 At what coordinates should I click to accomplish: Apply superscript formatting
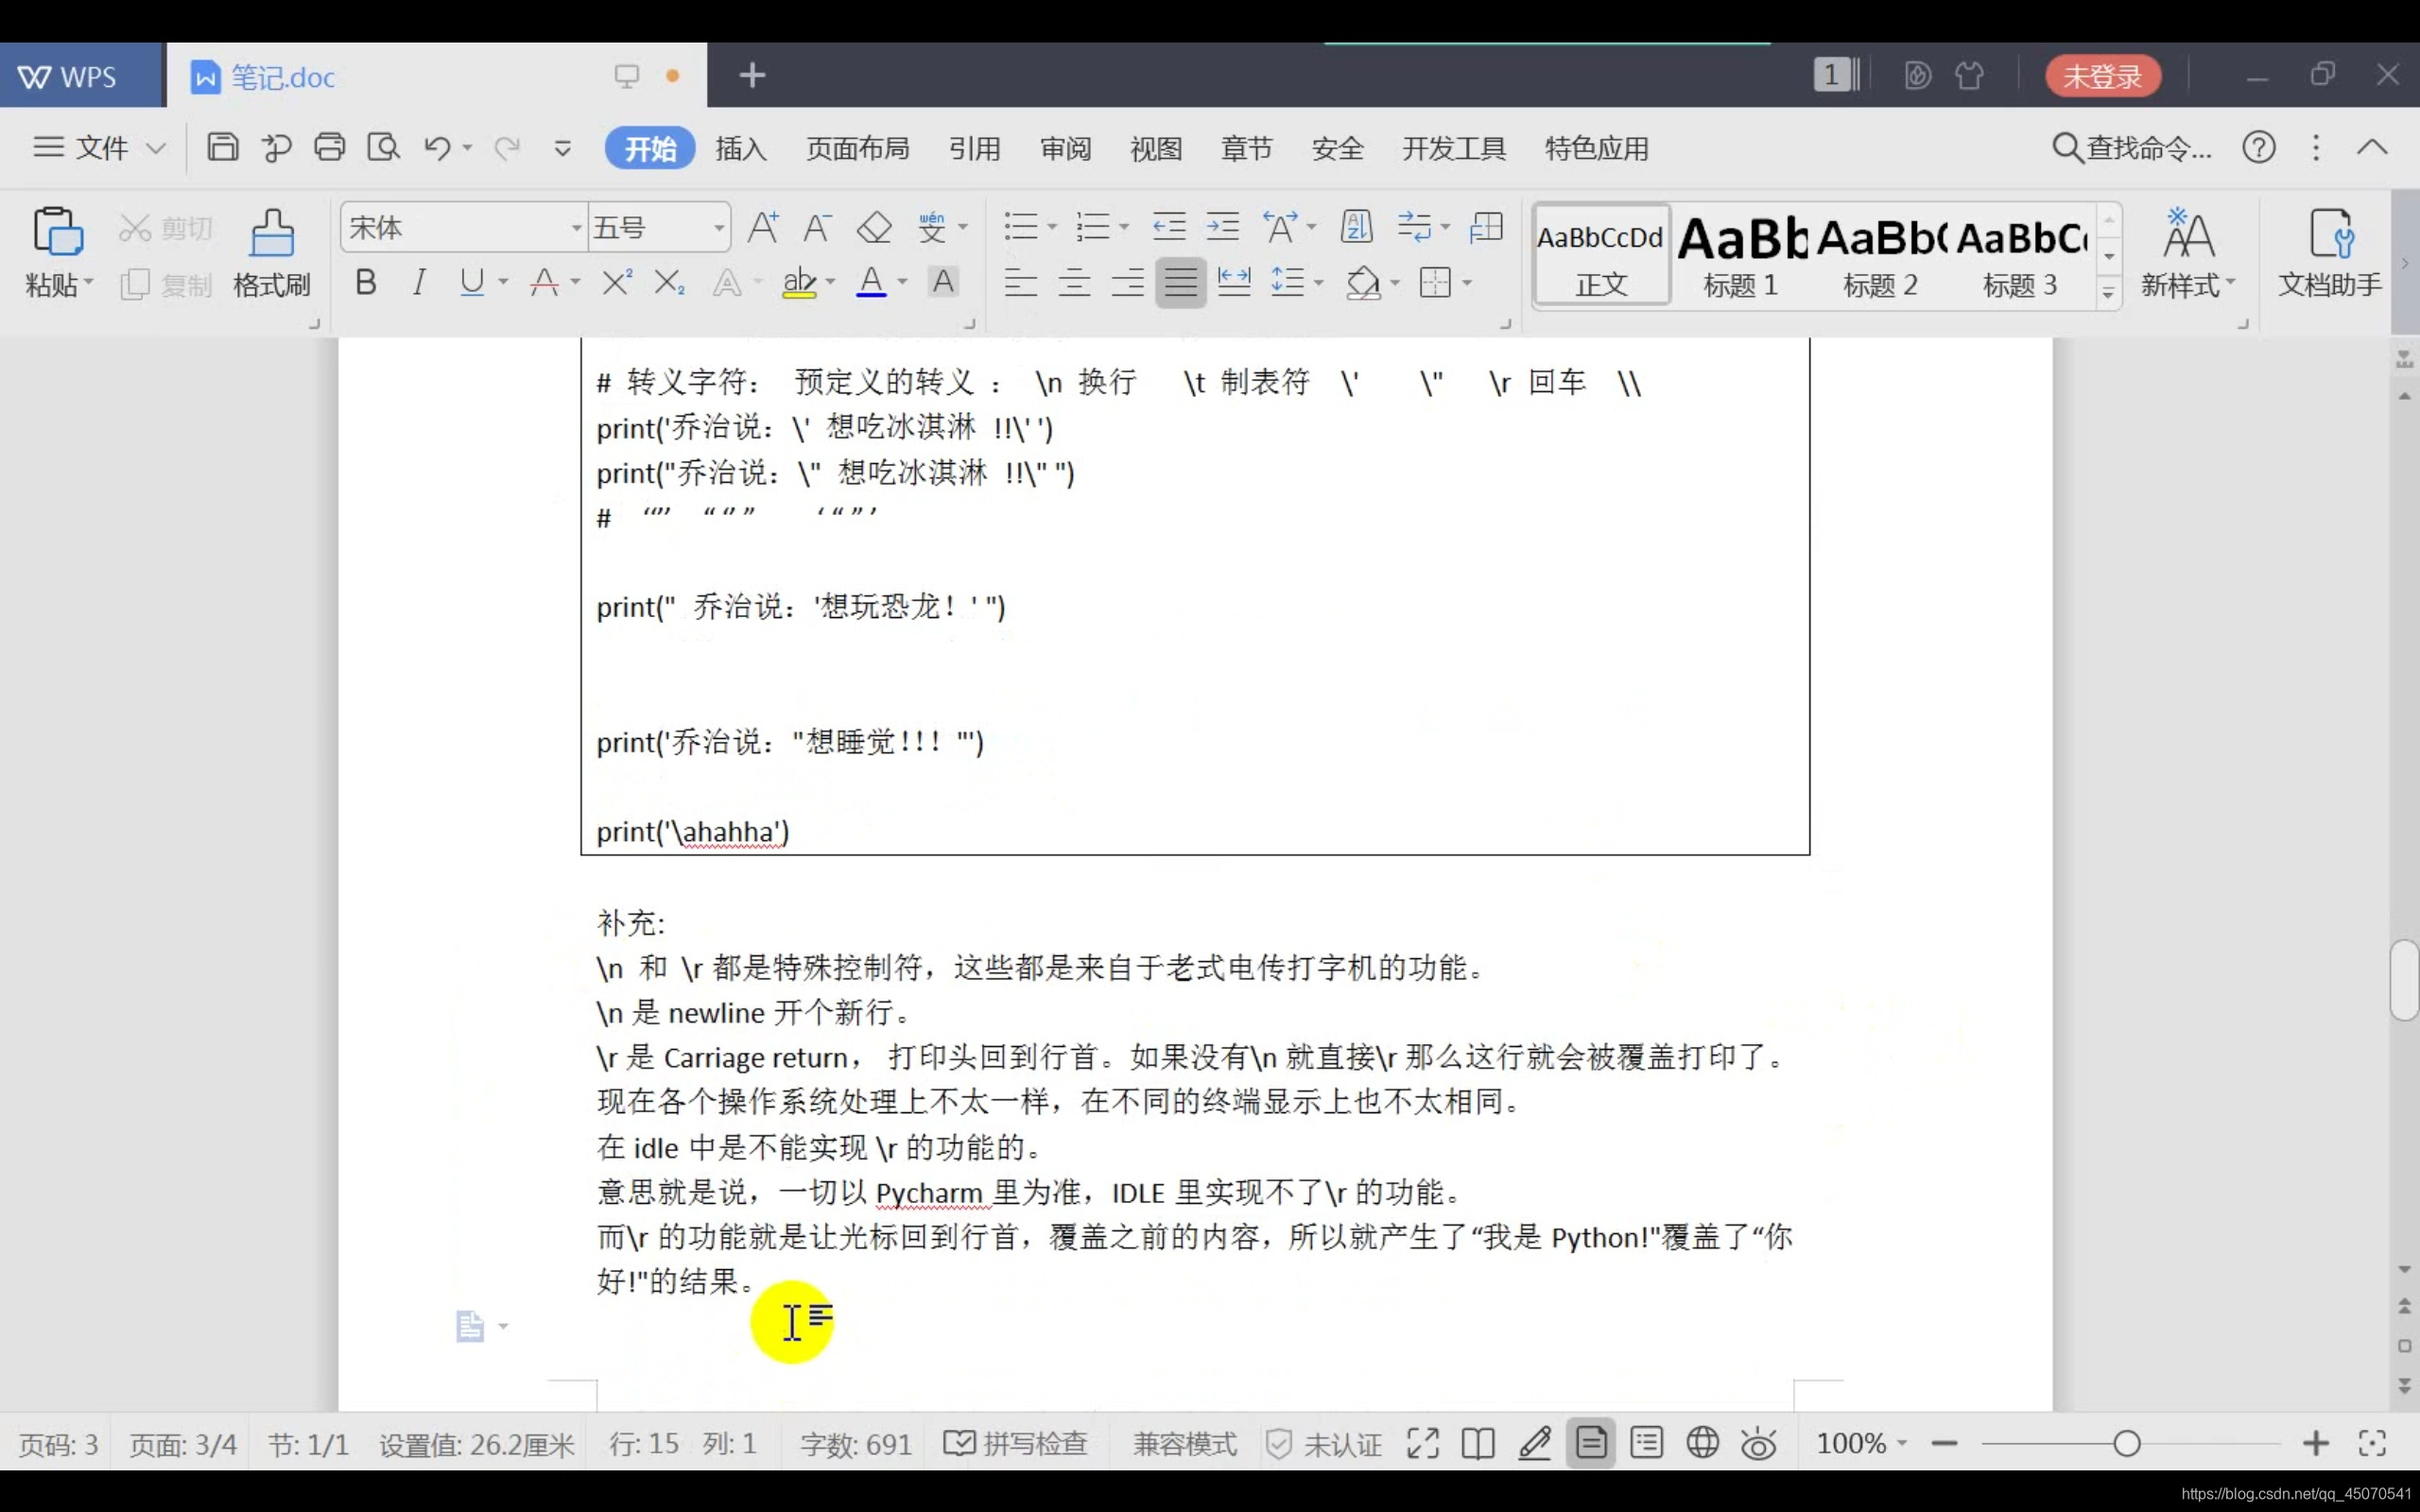616,283
